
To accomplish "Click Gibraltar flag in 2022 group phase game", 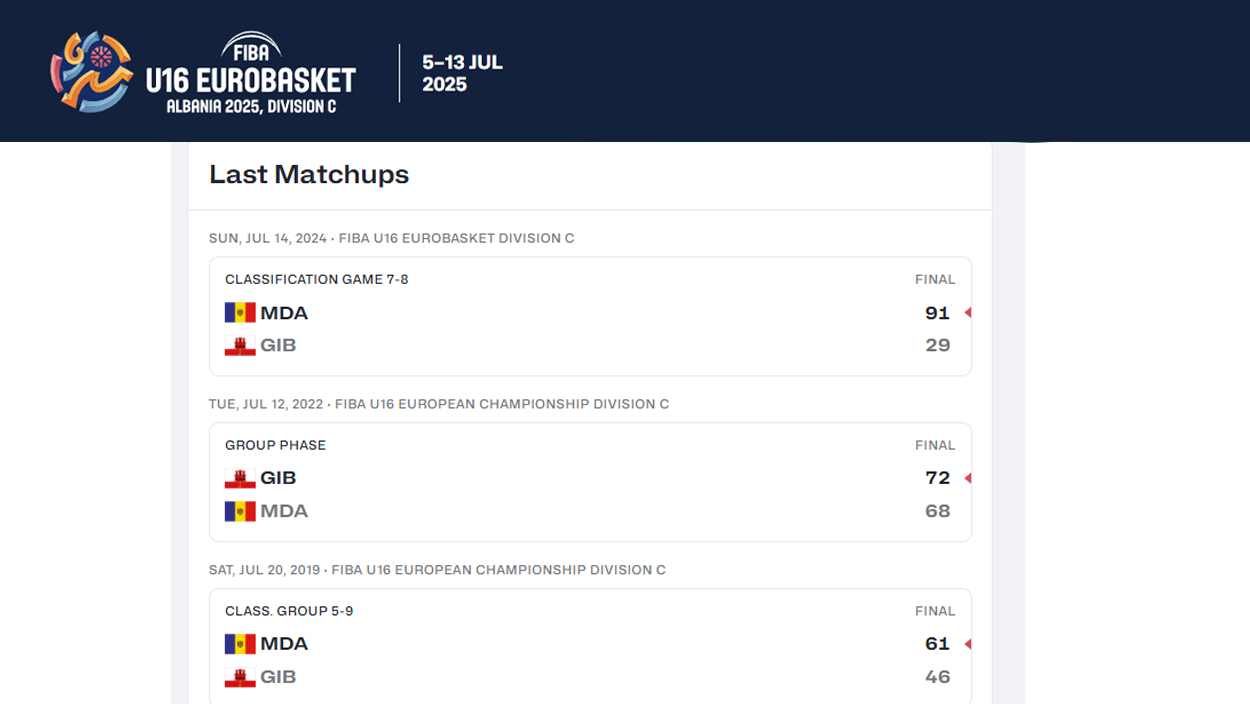I will 240,479.
